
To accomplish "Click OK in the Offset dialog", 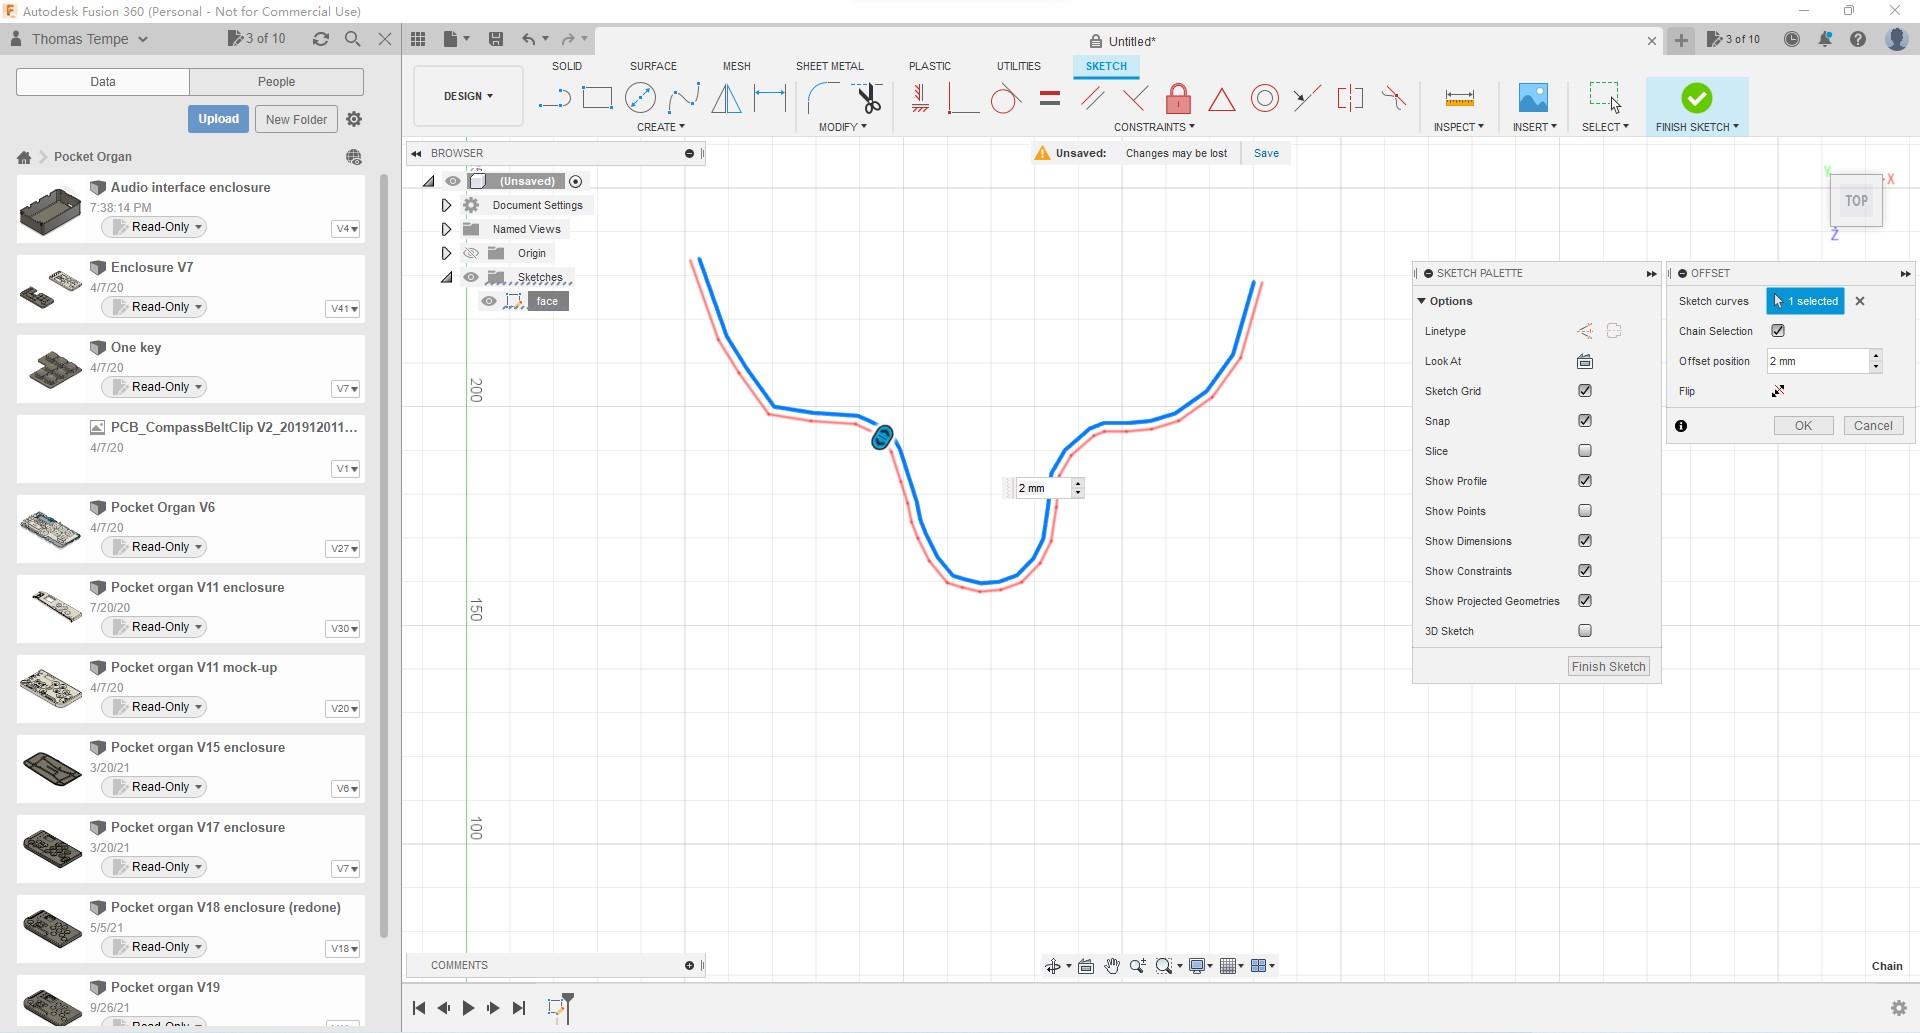I will 1802,425.
